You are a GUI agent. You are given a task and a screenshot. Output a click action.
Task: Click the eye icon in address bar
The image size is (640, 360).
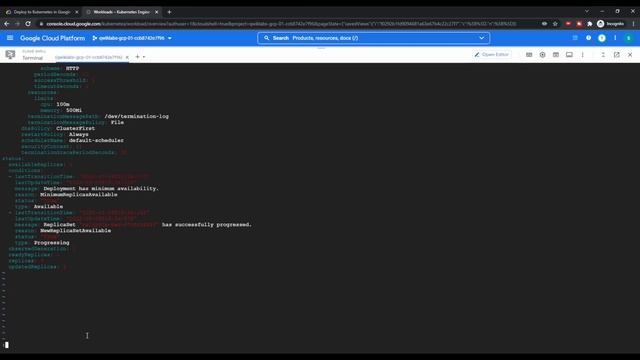point(544,24)
